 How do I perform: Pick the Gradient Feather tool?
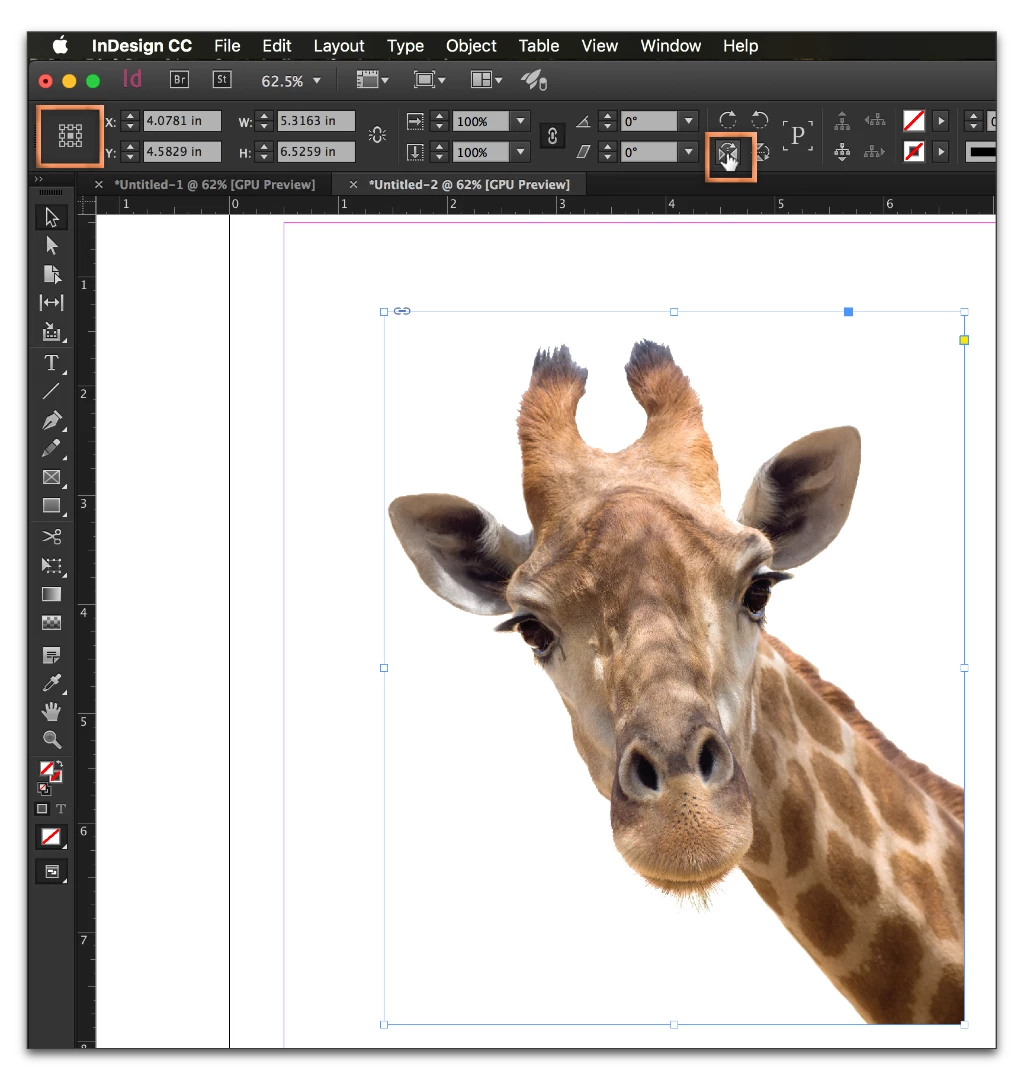click(x=52, y=623)
